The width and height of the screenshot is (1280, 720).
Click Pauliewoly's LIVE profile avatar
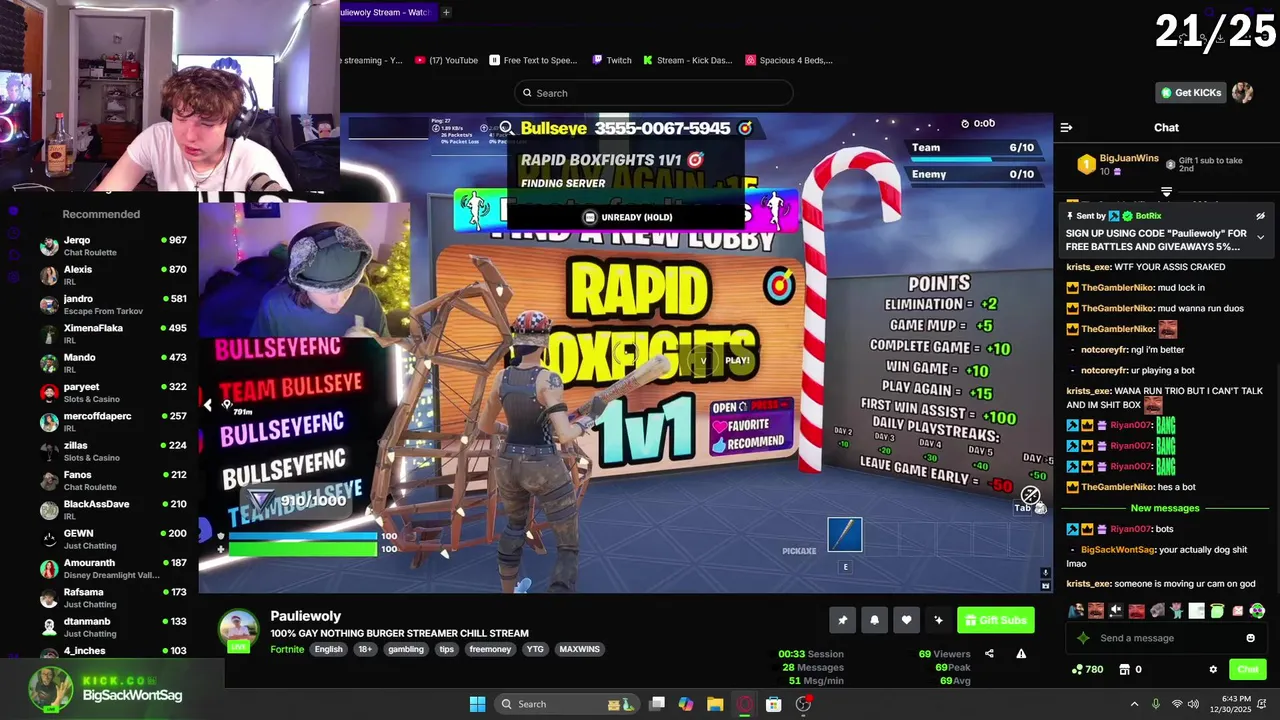point(238,630)
